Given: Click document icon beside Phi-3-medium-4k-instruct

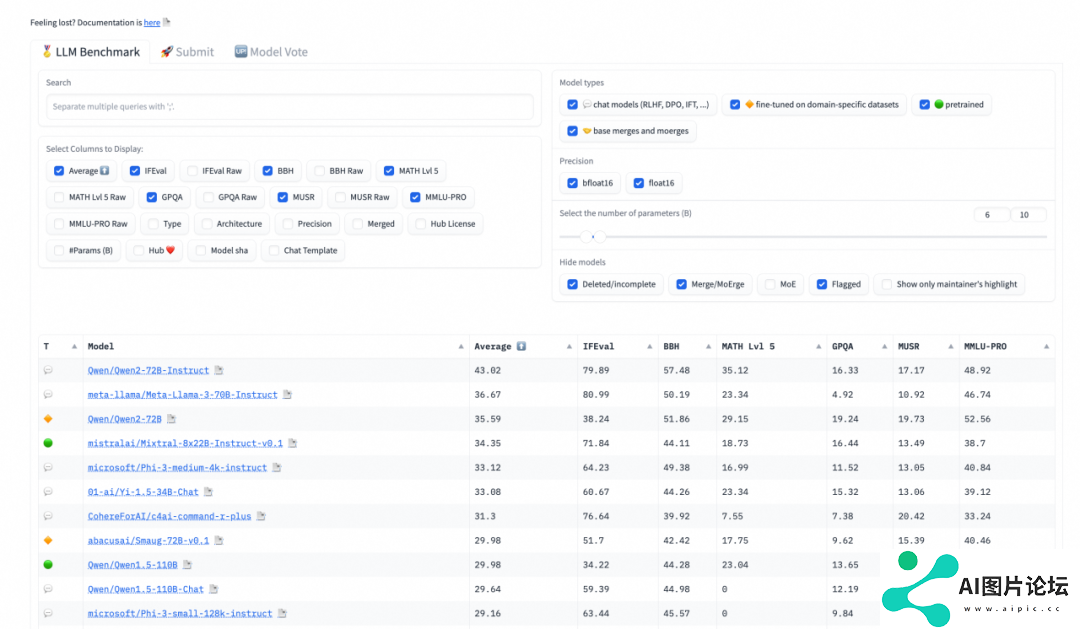Looking at the screenshot, I should tap(277, 468).
